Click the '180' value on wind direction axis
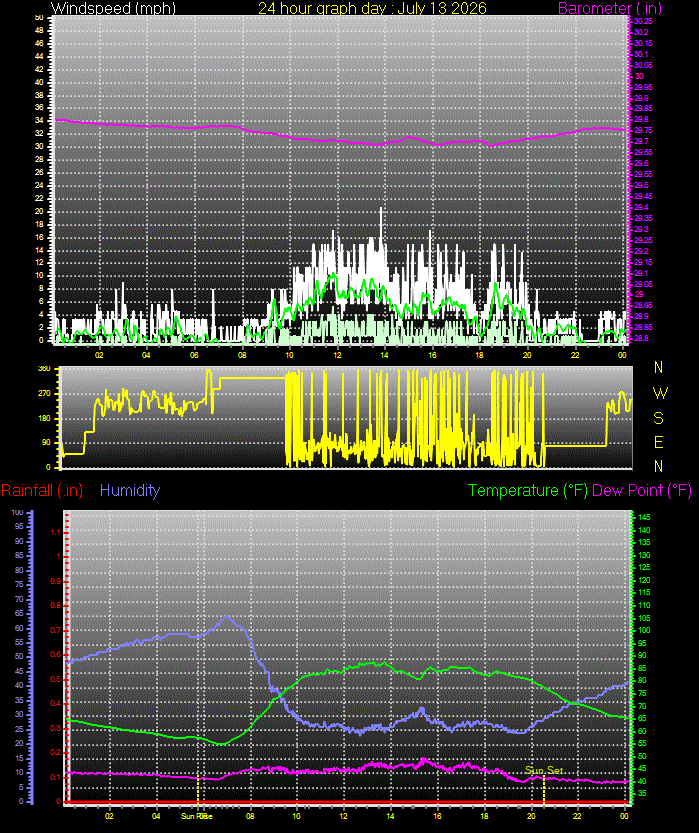 click(45, 418)
